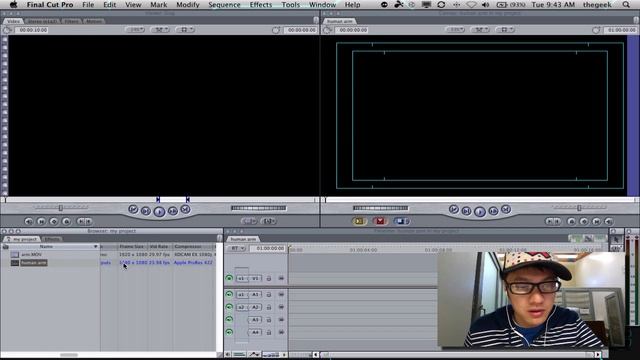Click Match Frame button in Canvas
This screenshot has height=360, width=640.
click(x=609, y=221)
